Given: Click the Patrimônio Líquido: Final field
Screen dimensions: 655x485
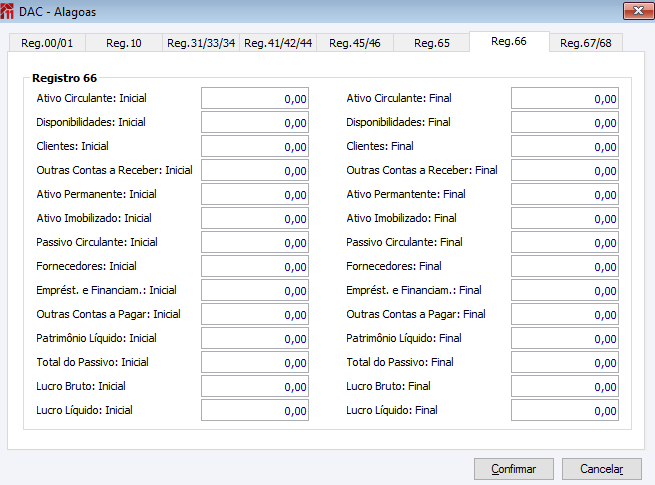Looking at the screenshot, I should point(565,339).
